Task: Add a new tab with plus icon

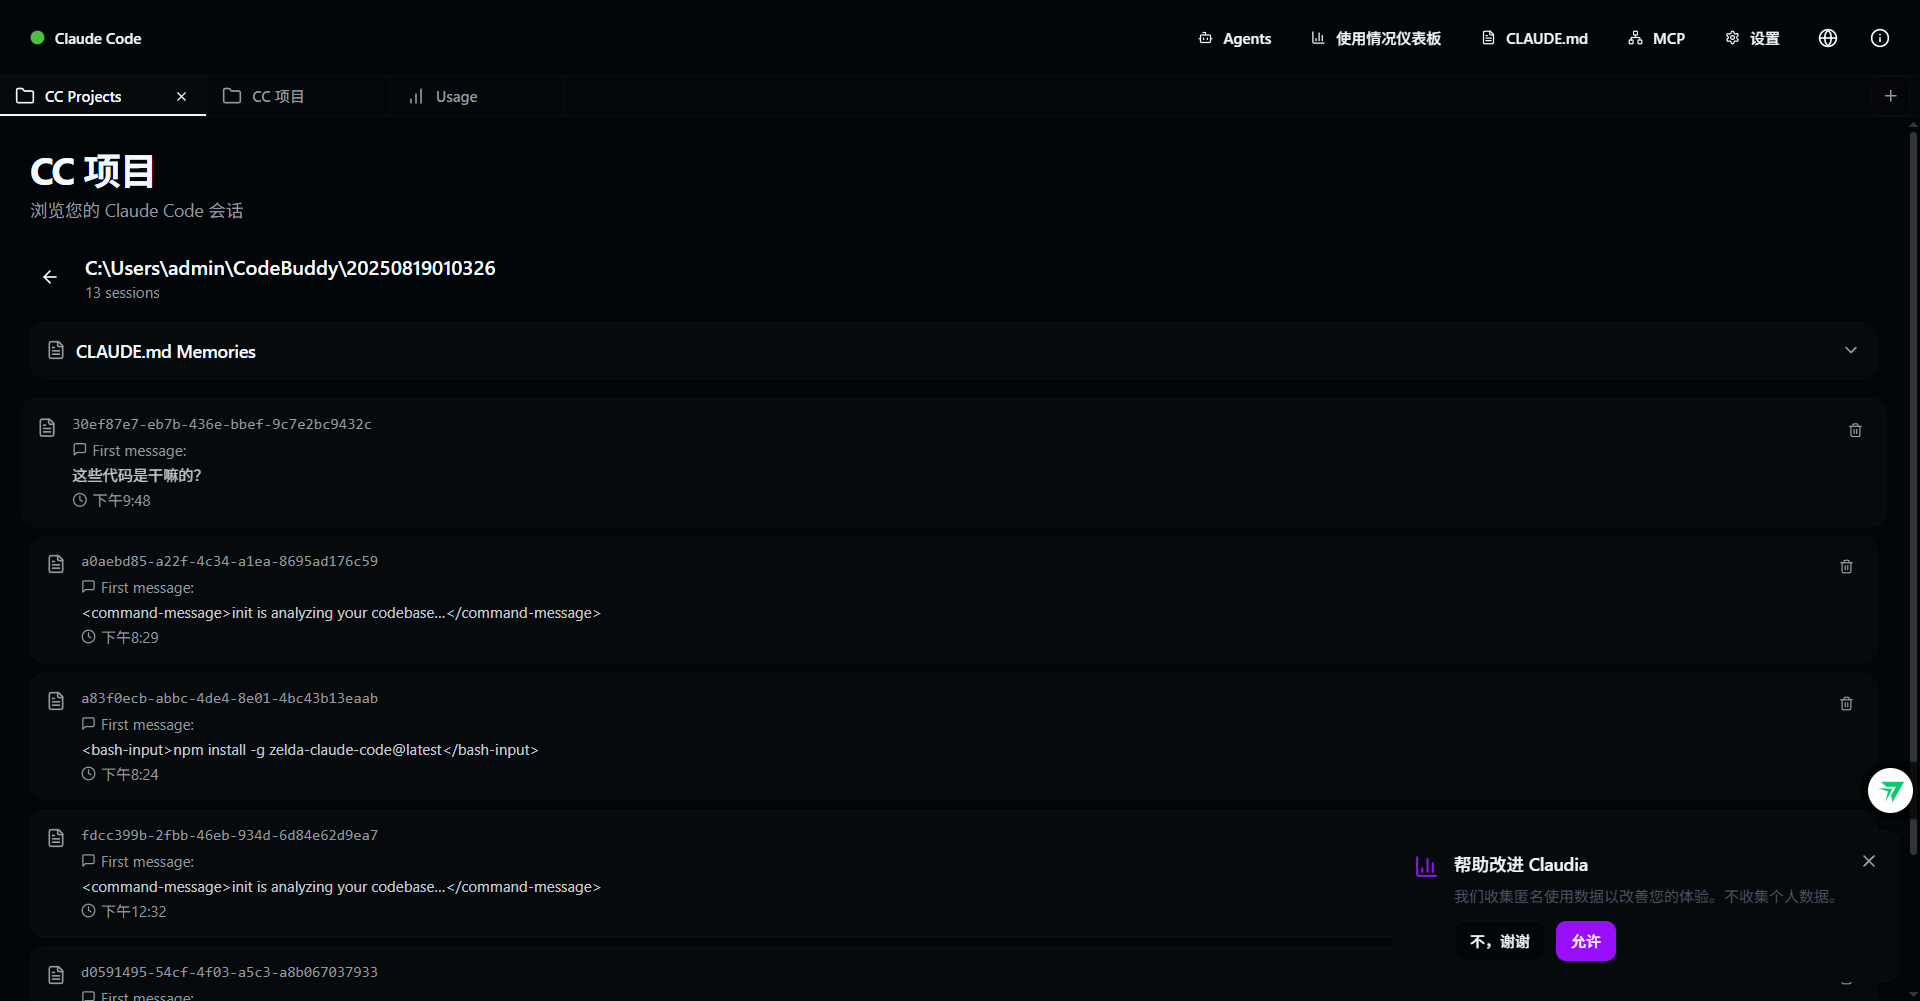Action: [x=1891, y=96]
